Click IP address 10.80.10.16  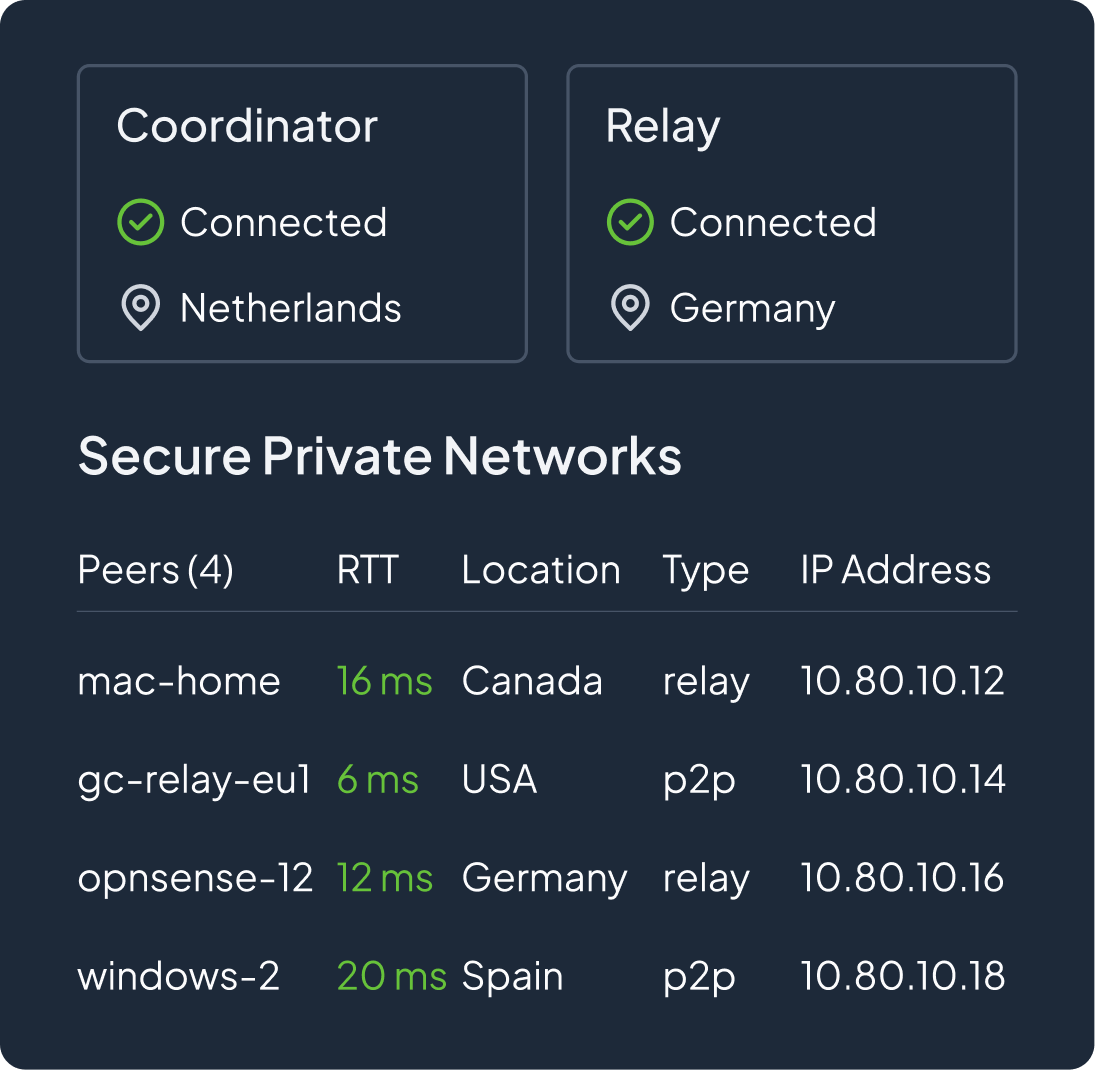click(x=903, y=878)
